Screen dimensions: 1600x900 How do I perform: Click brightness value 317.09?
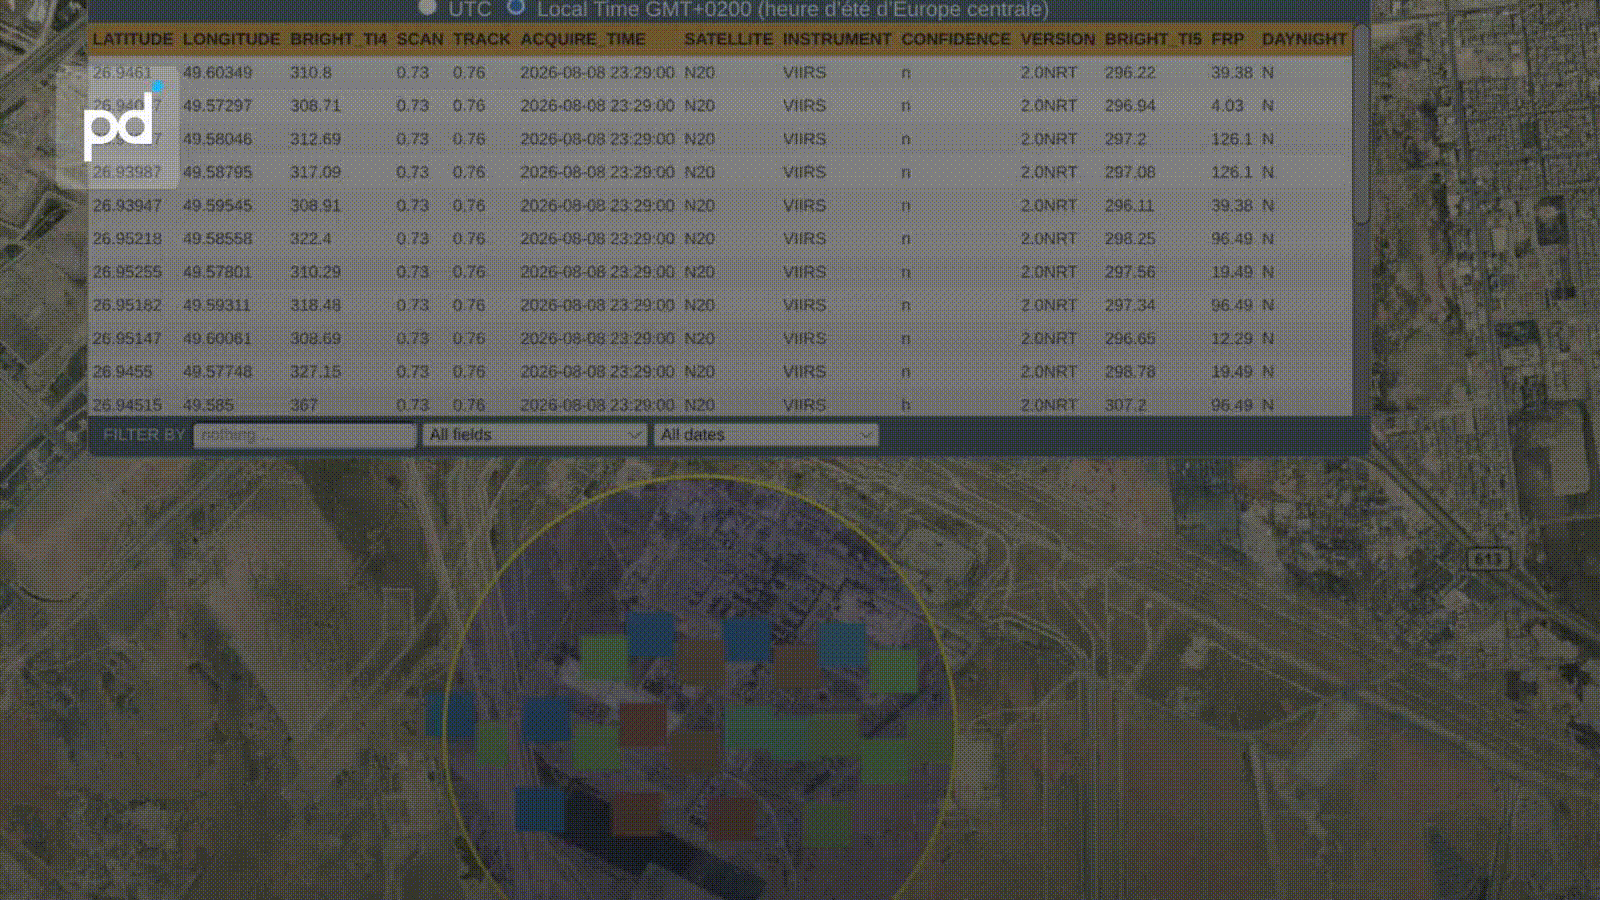pyautogui.click(x=315, y=172)
